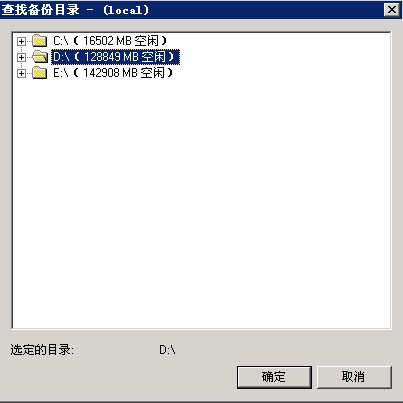Click the 选定的目录: label
The height and width of the screenshot is (403, 403).
42,350
